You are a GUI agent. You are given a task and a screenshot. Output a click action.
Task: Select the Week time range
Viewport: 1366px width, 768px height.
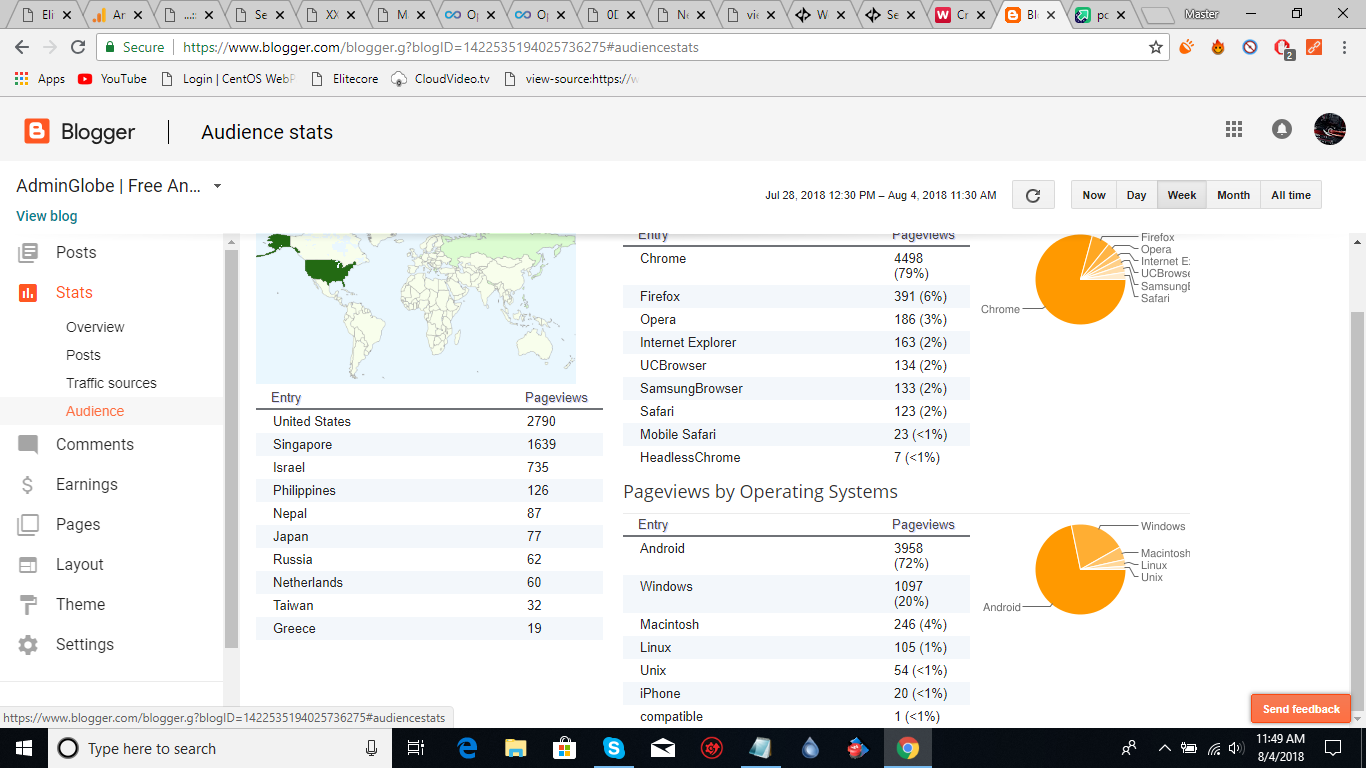(1182, 195)
